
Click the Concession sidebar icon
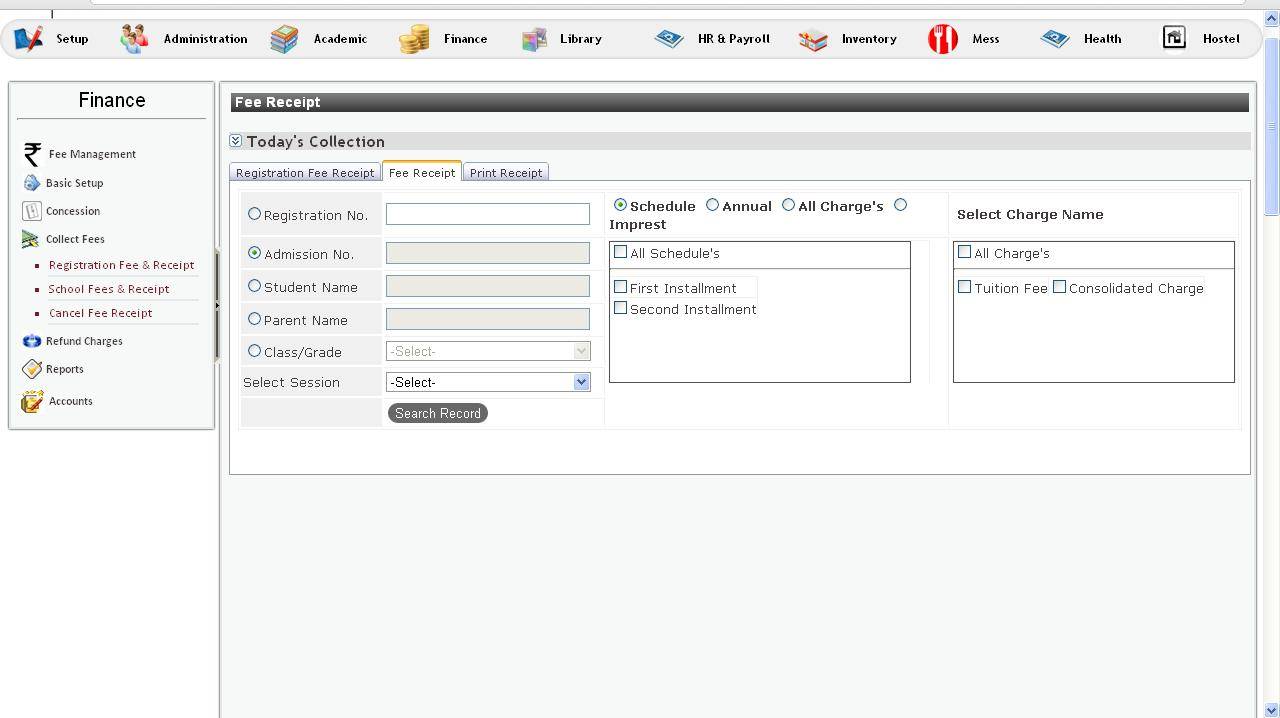31,211
